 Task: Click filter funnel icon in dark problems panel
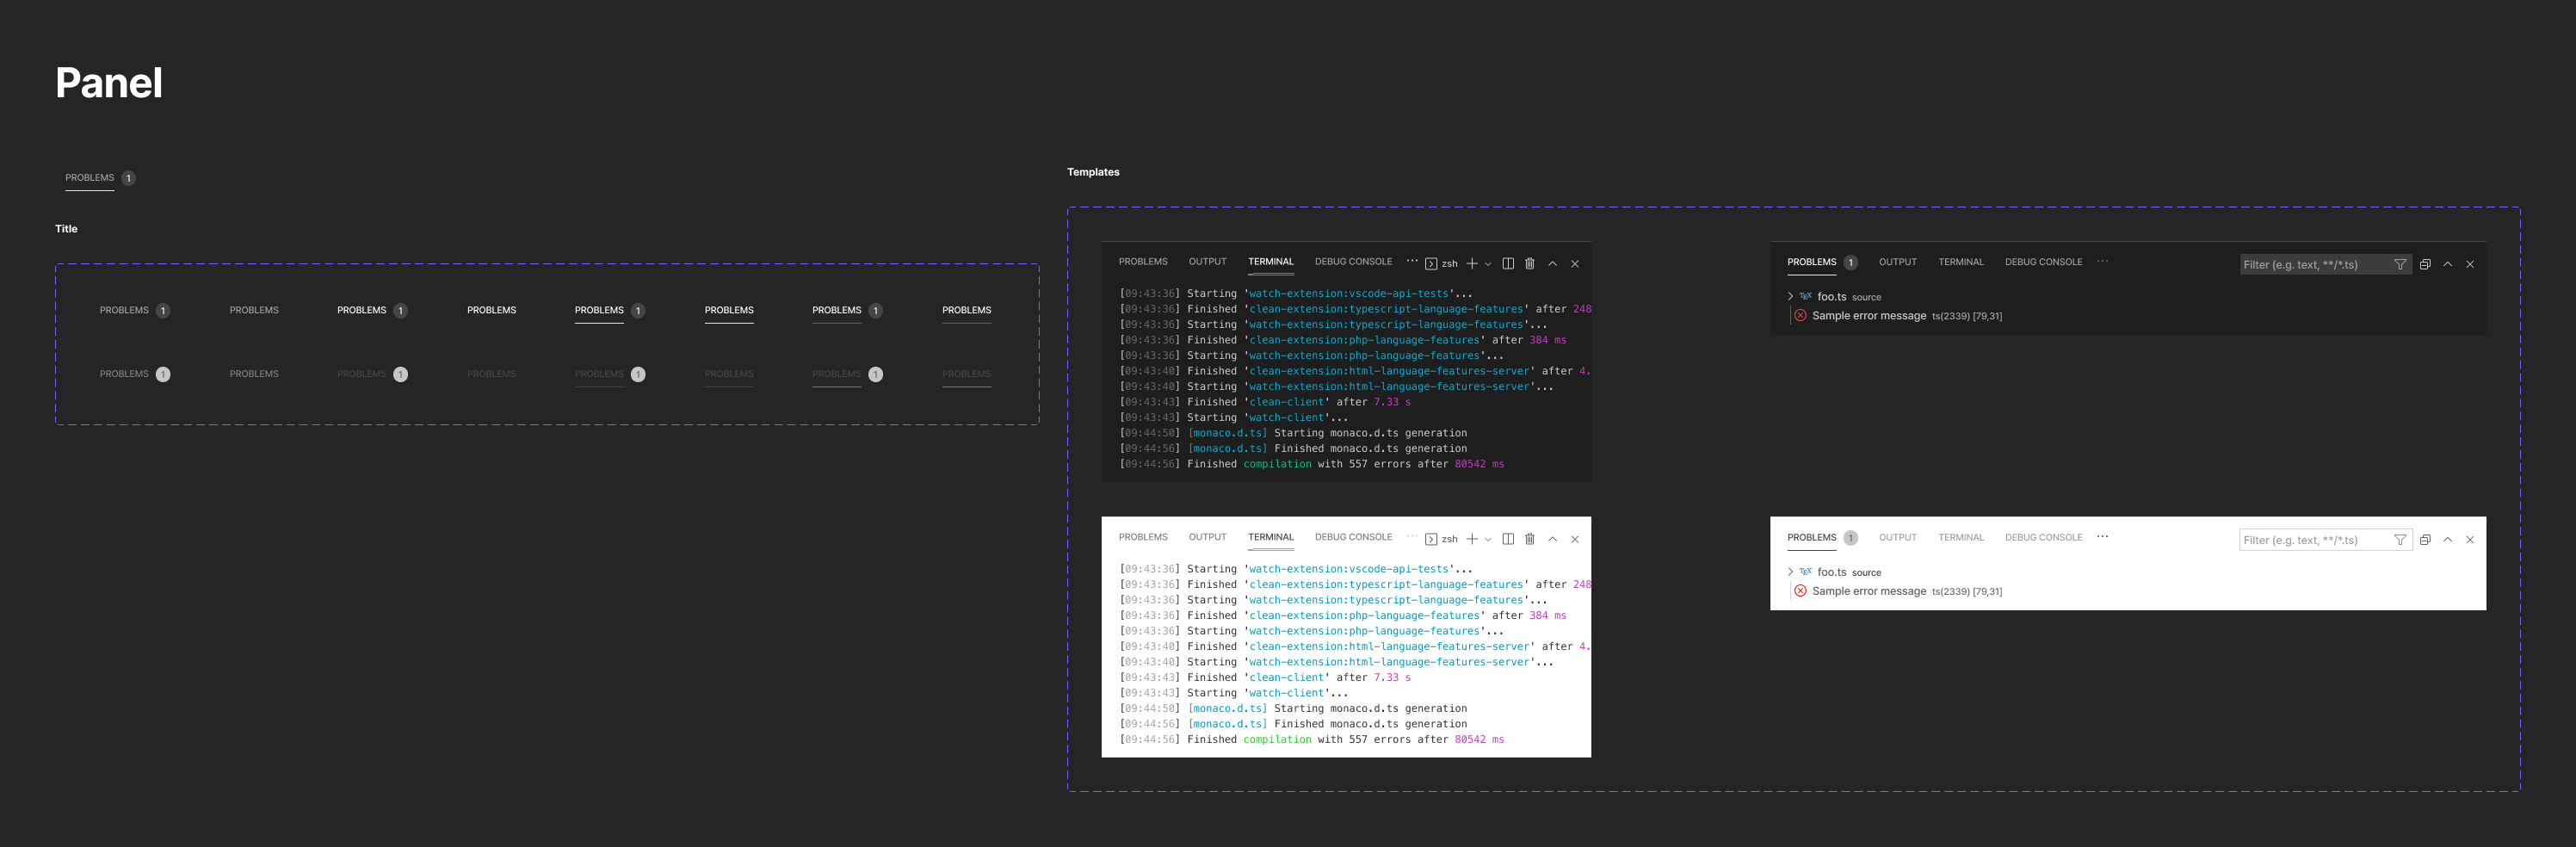pos(2399,265)
